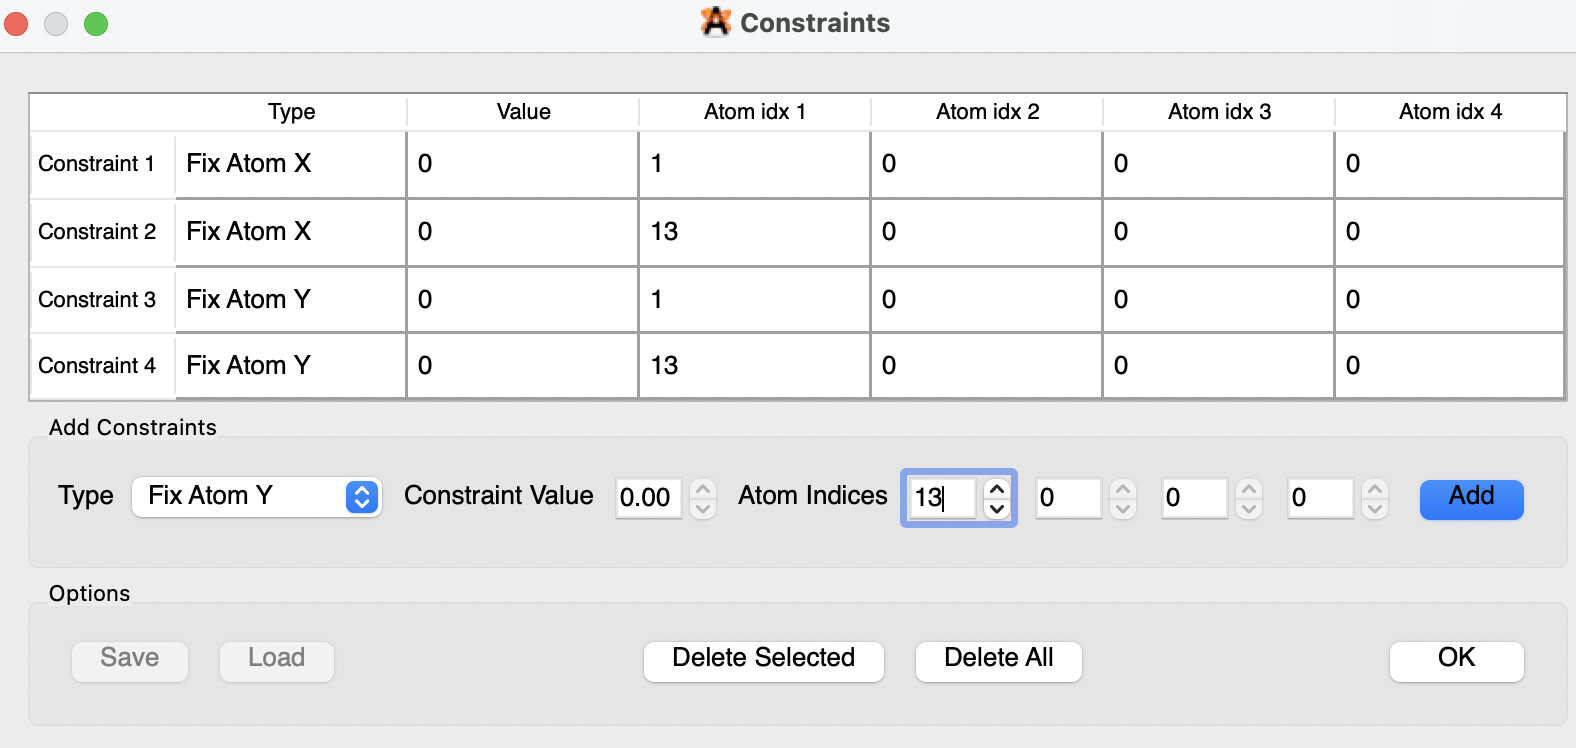
Task: Click the Avogadro icon in title bar
Action: click(x=716, y=22)
